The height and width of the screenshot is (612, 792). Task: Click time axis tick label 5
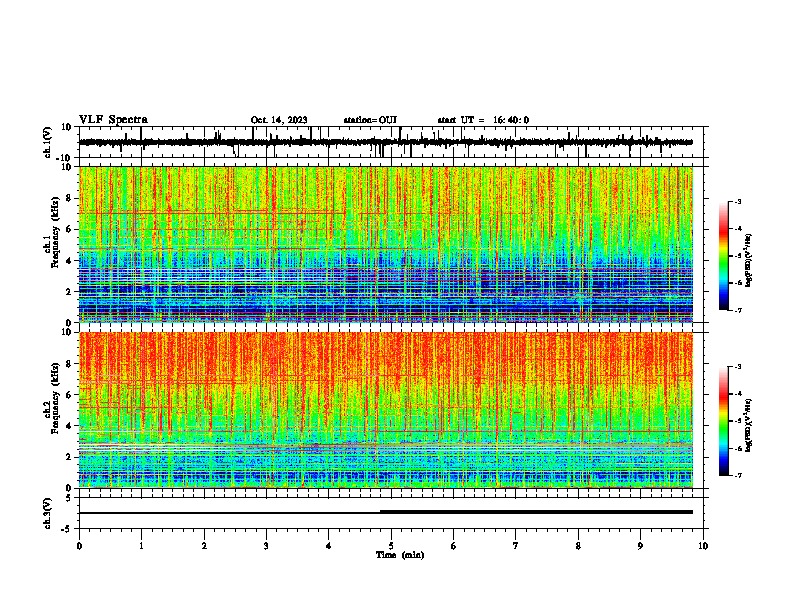pyautogui.click(x=391, y=546)
